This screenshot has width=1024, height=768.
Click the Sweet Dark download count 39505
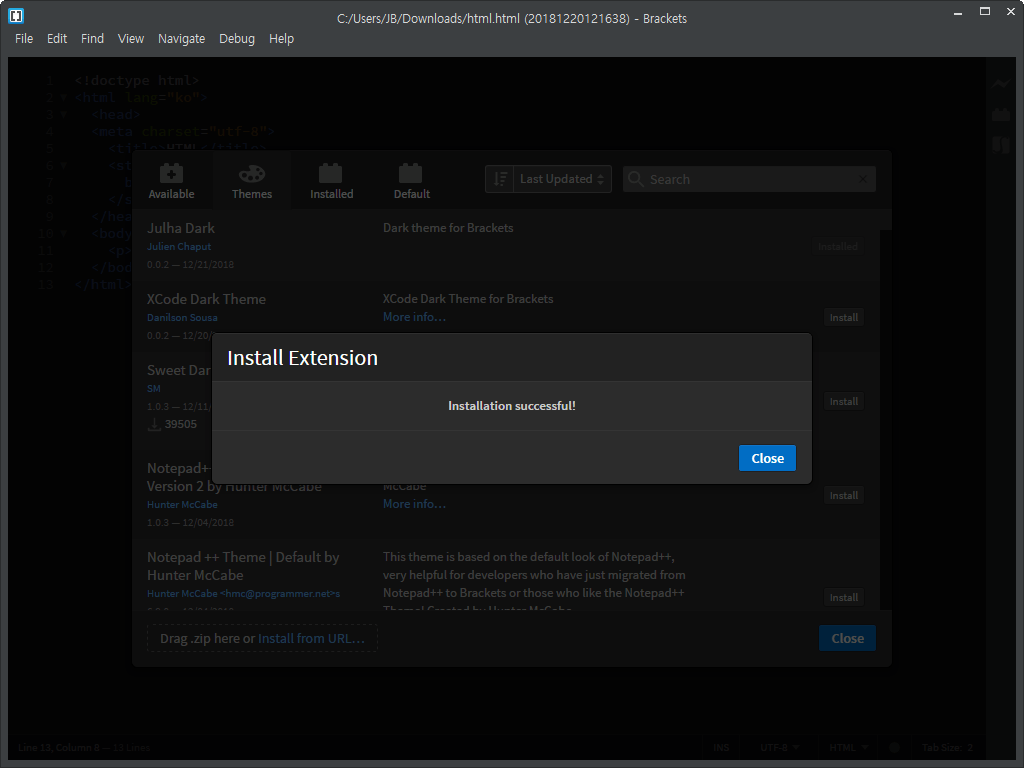pyautogui.click(x=180, y=424)
